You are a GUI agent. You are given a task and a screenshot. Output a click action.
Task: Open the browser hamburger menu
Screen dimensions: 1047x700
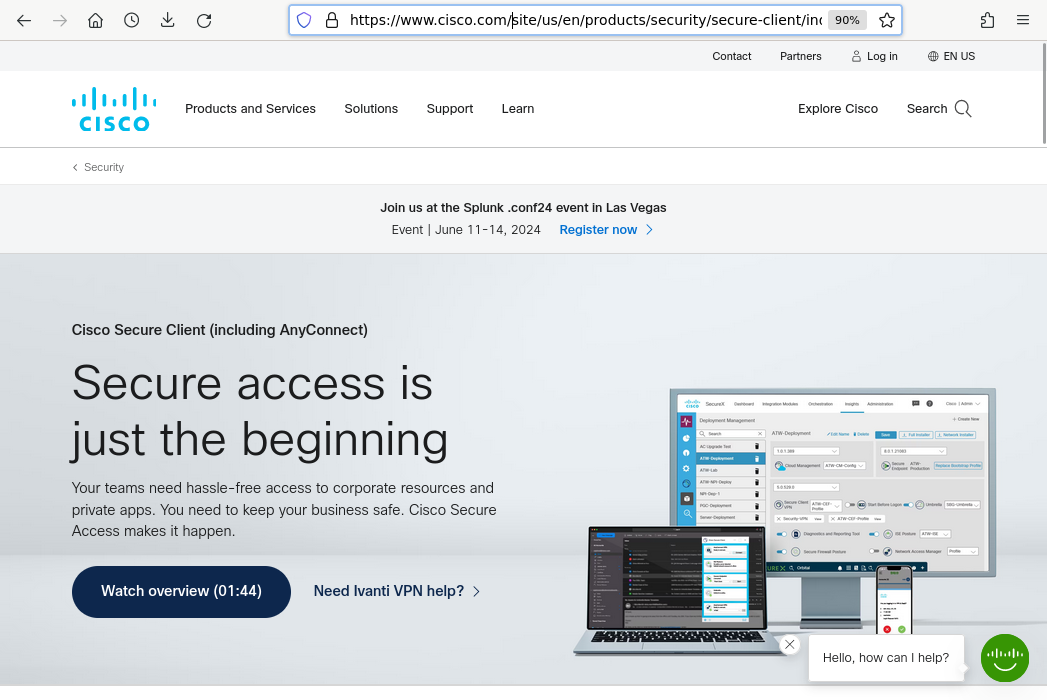tap(1022, 20)
